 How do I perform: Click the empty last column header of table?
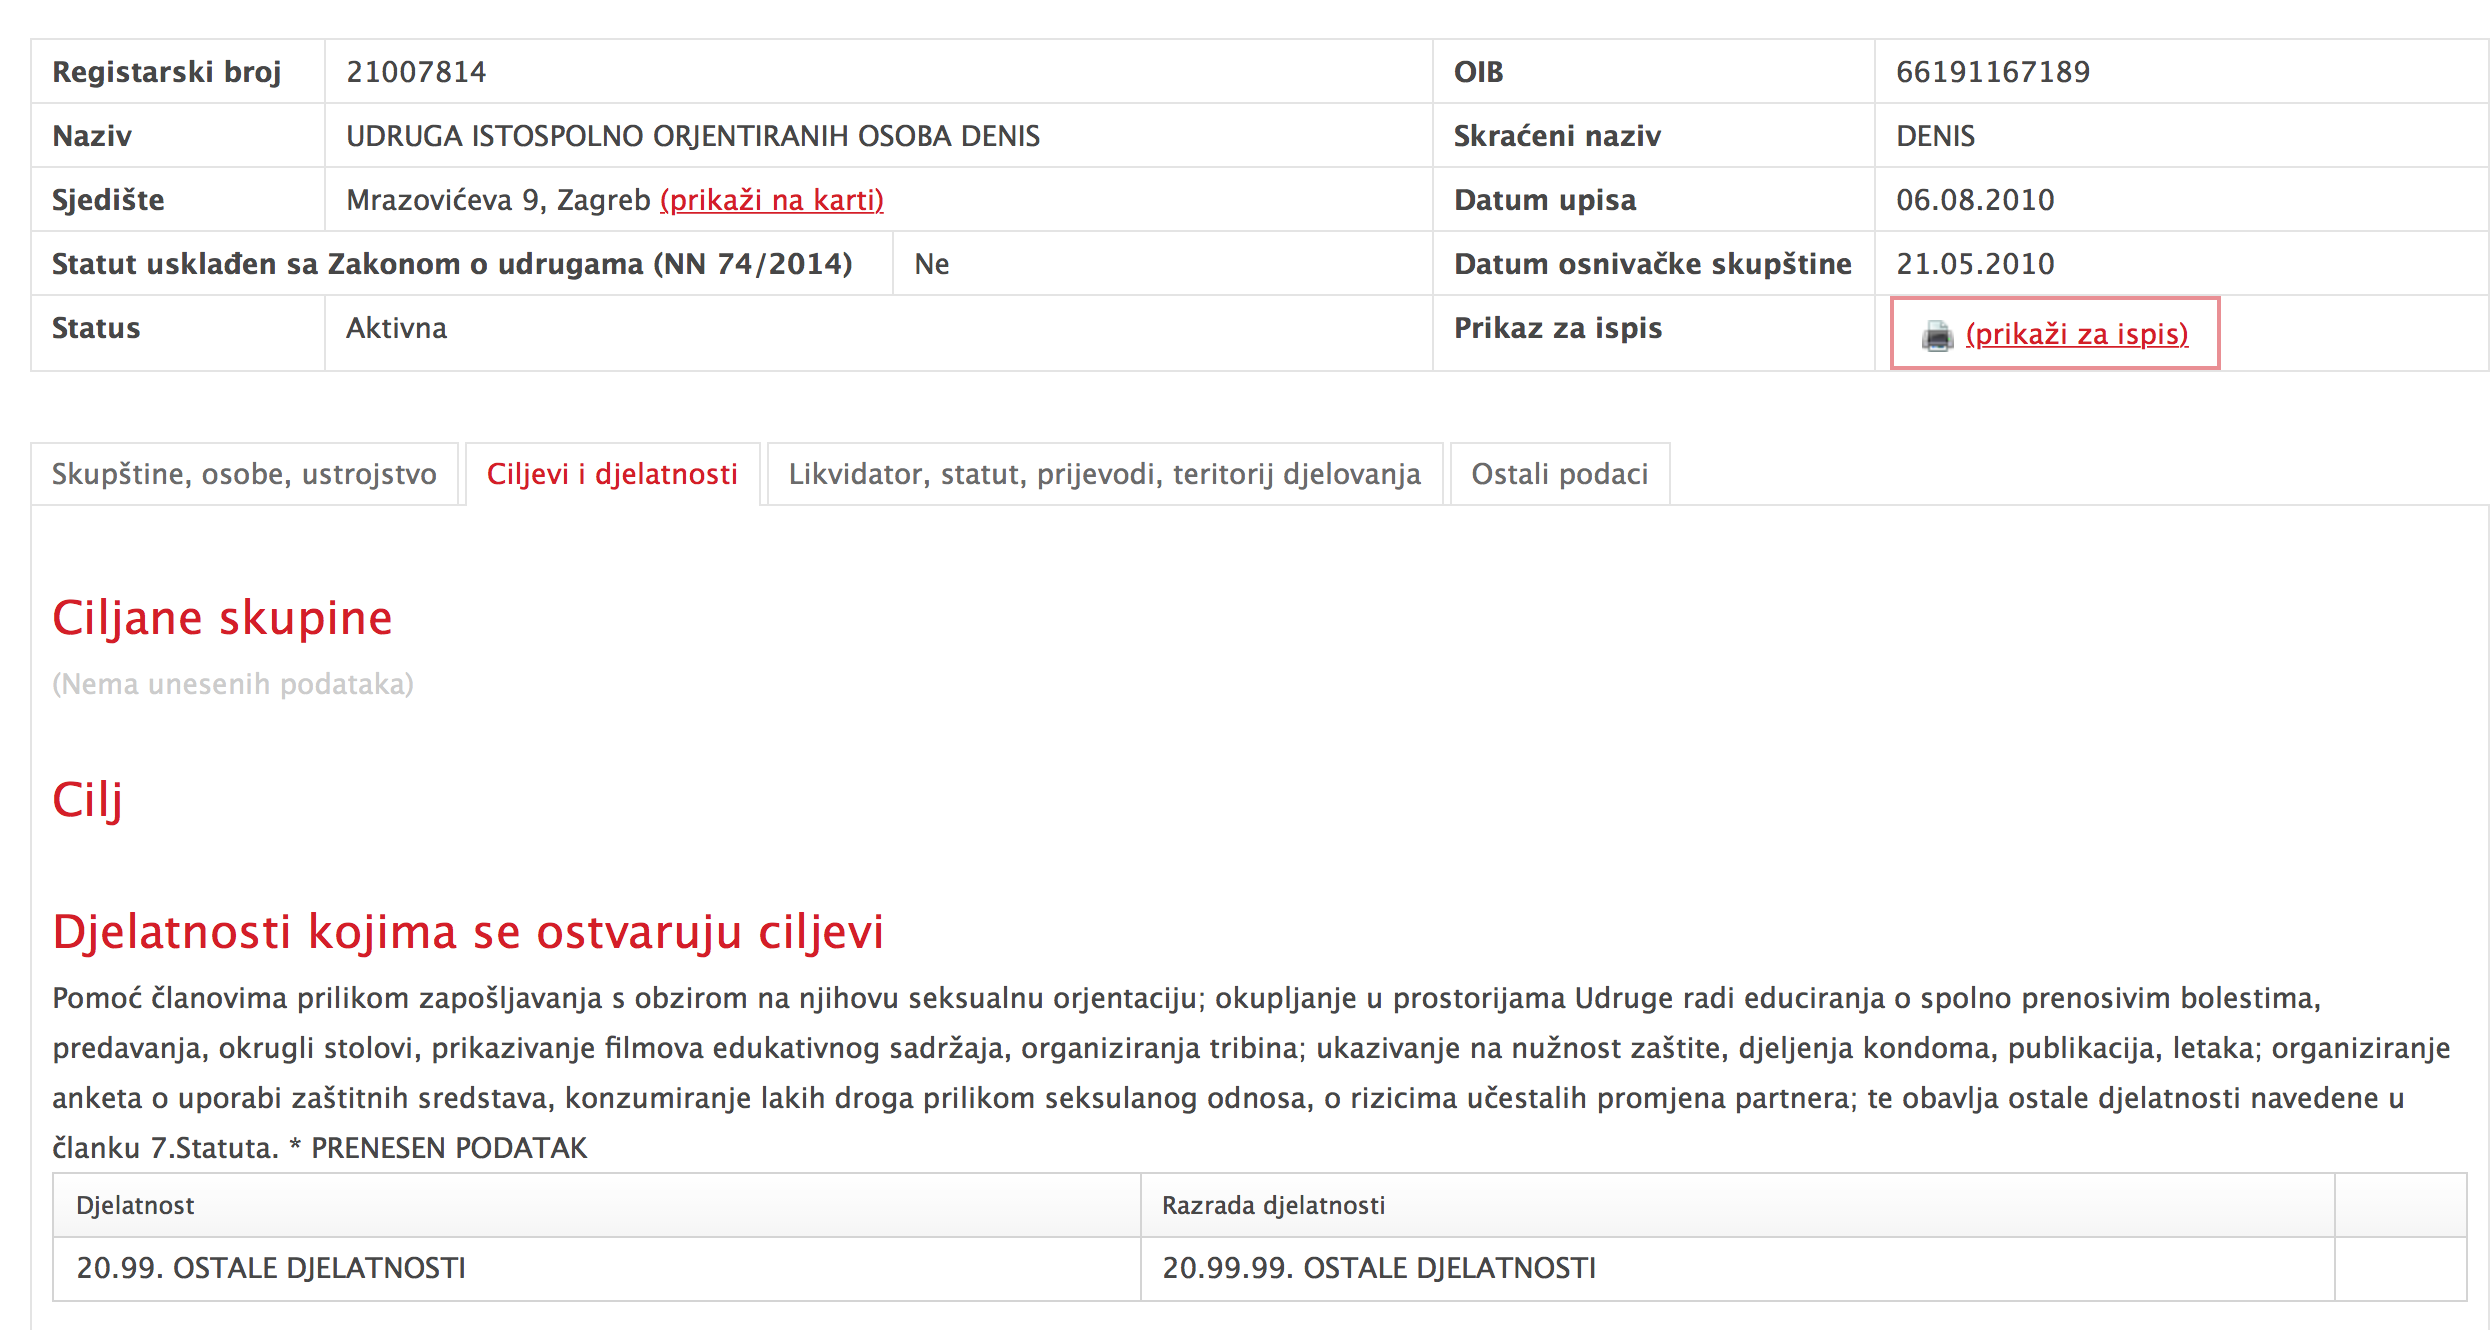(2400, 1205)
